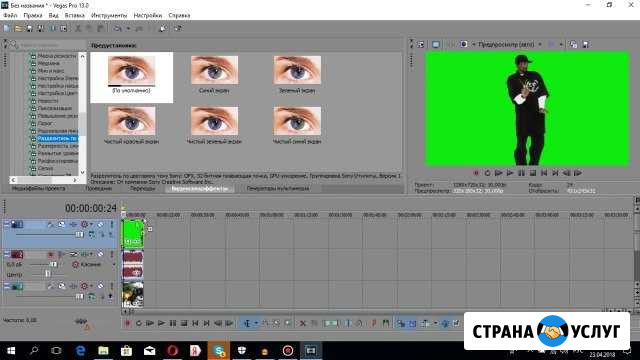The height and width of the screenshot is (360, 640).
Task: Click timeline Record button
Action: pos(127,323)
